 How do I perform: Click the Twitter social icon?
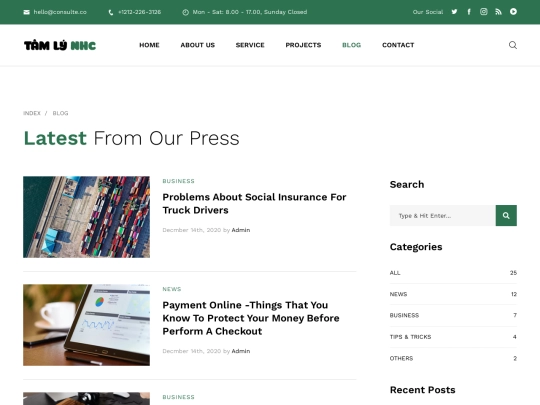click(454, 12)
